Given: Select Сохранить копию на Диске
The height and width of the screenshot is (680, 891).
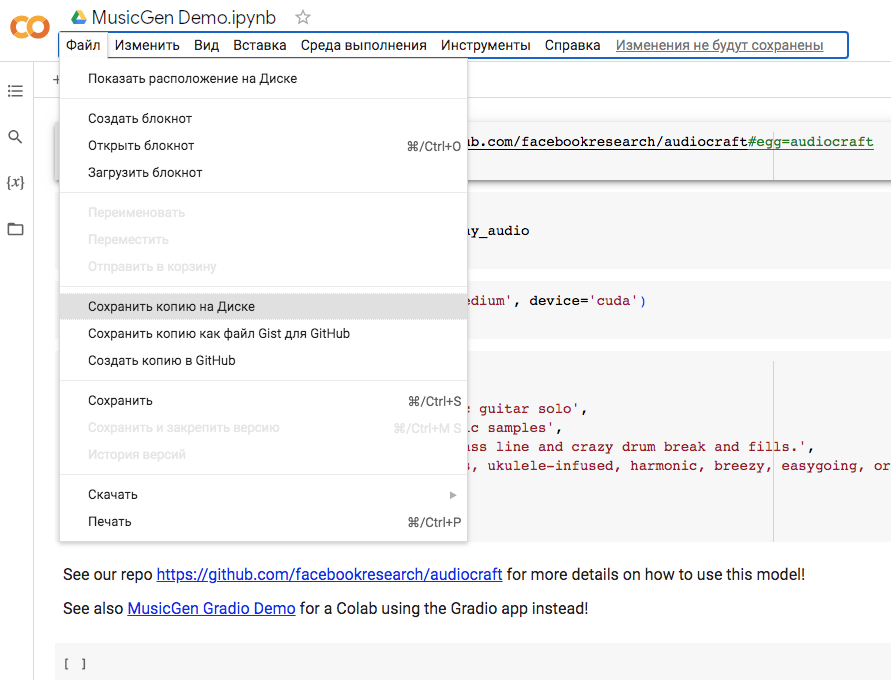Looking at the screenshot, I should point(264,307).
